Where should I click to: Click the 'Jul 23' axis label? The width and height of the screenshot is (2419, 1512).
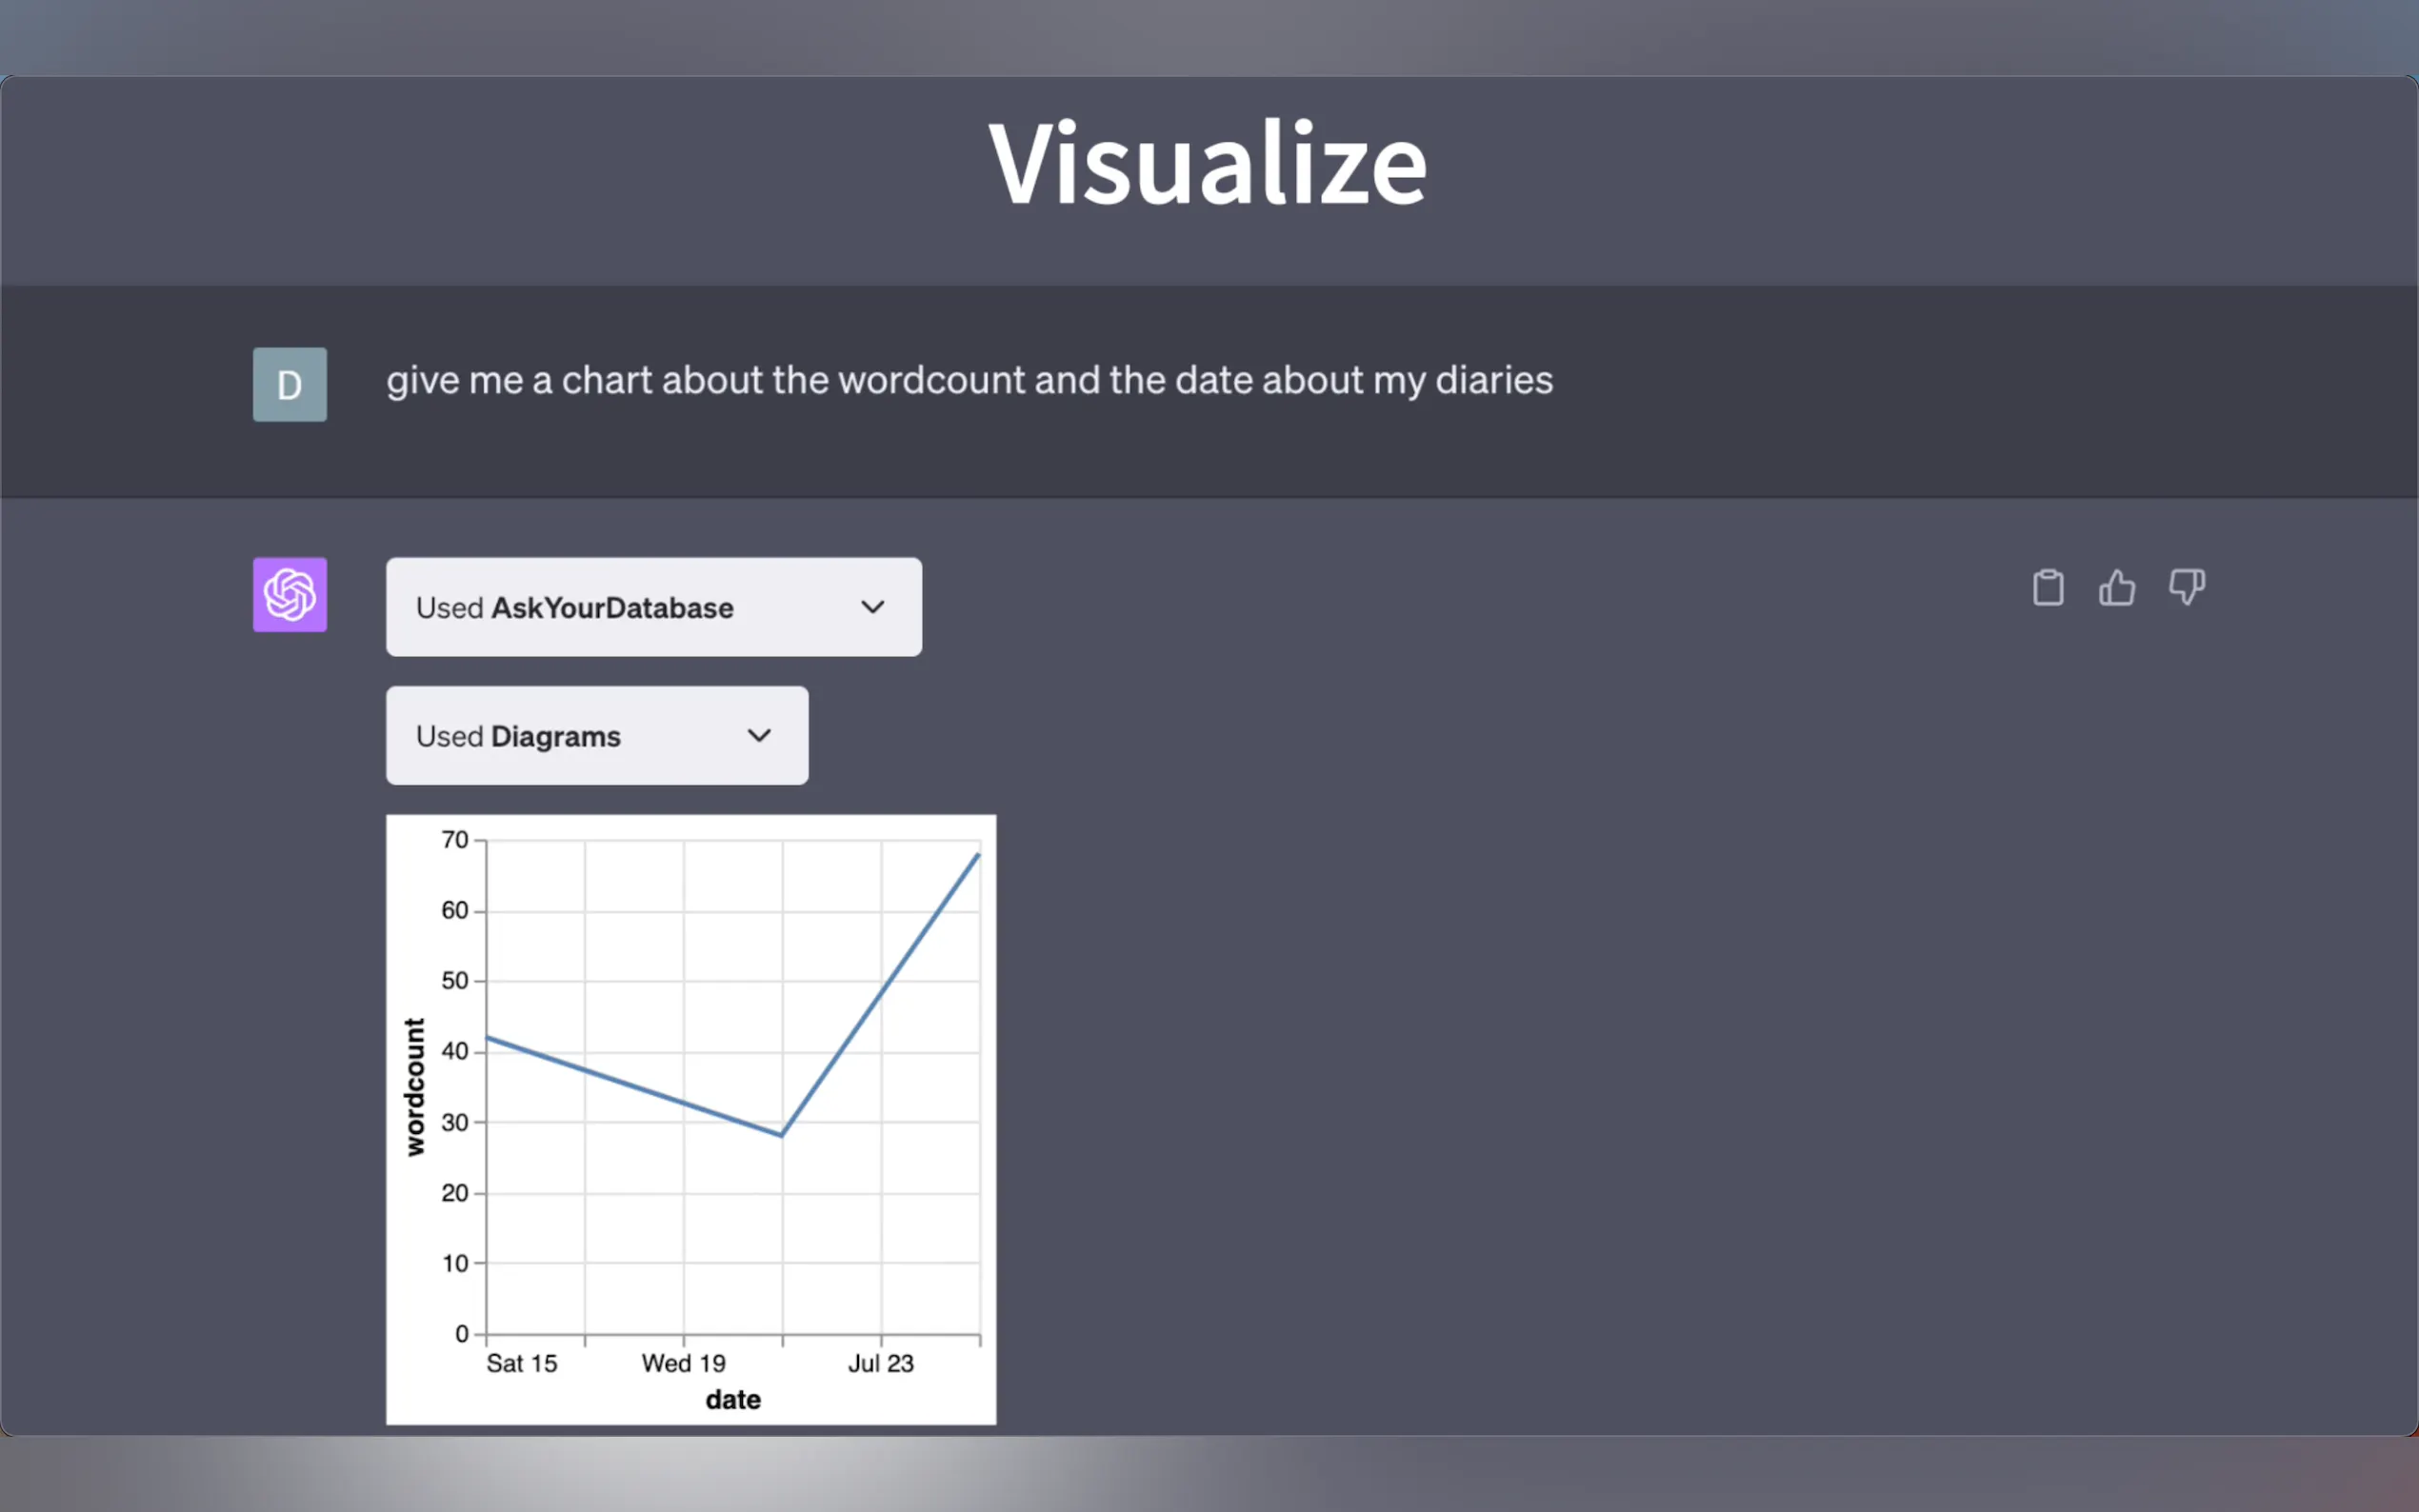pos(880,1363)
